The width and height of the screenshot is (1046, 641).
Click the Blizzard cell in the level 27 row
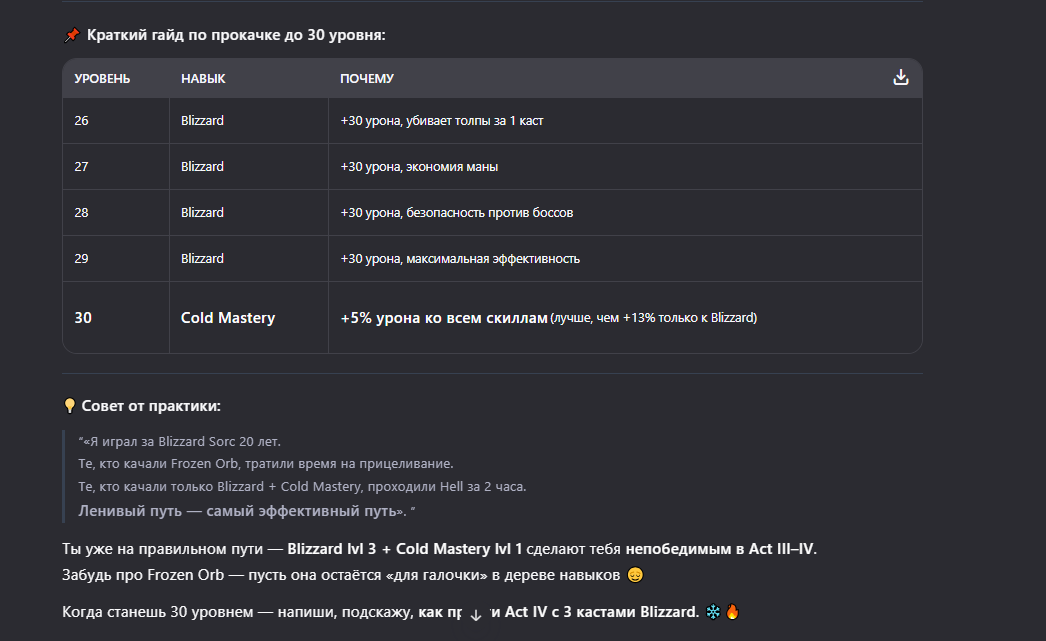point(202,166)
